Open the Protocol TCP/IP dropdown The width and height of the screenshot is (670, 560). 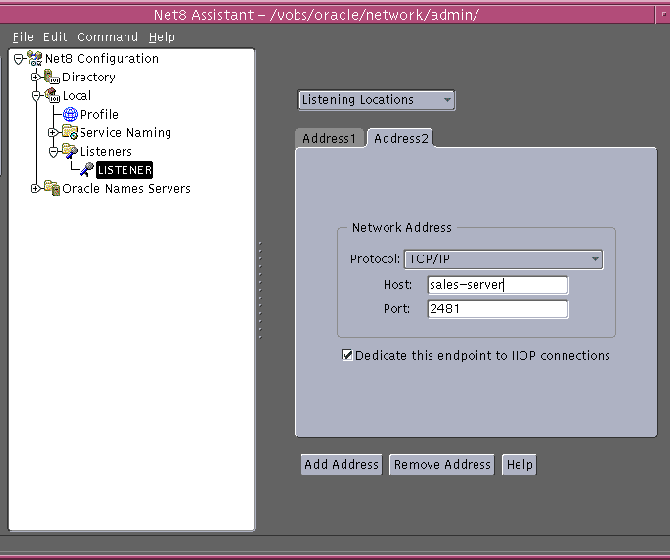pyautogui.click(x=503, y=259)
